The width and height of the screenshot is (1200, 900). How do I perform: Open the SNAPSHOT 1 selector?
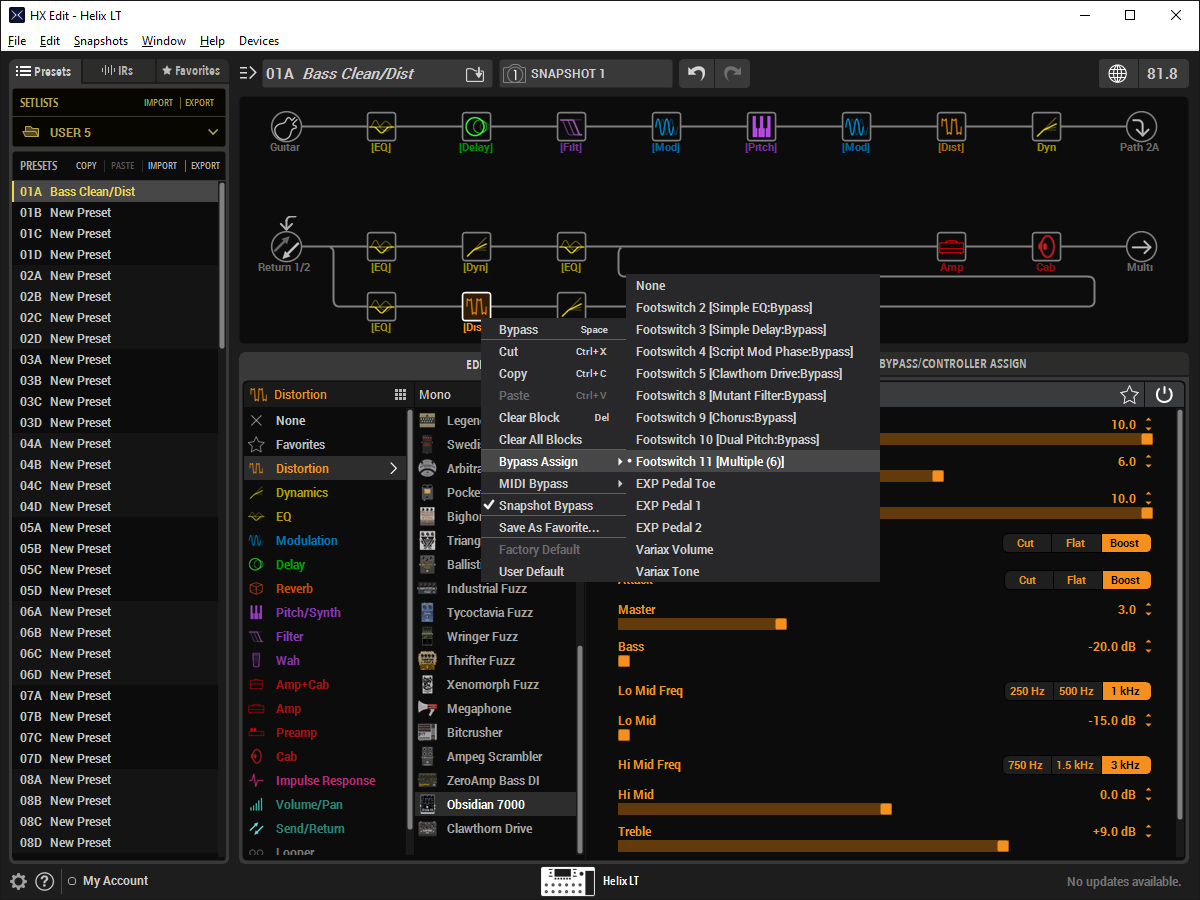586,74
